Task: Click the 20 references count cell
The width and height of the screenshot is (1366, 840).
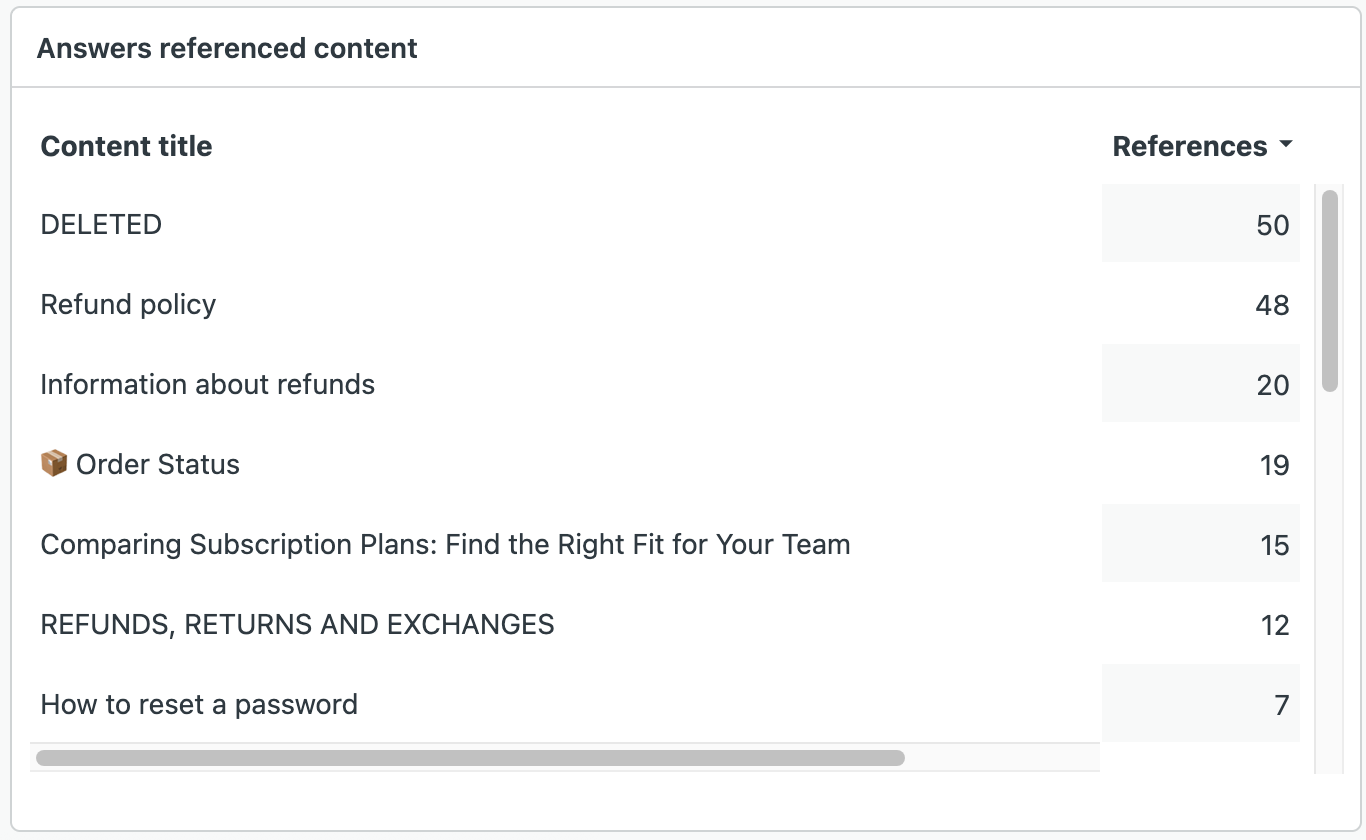Action: (1272, 385)
